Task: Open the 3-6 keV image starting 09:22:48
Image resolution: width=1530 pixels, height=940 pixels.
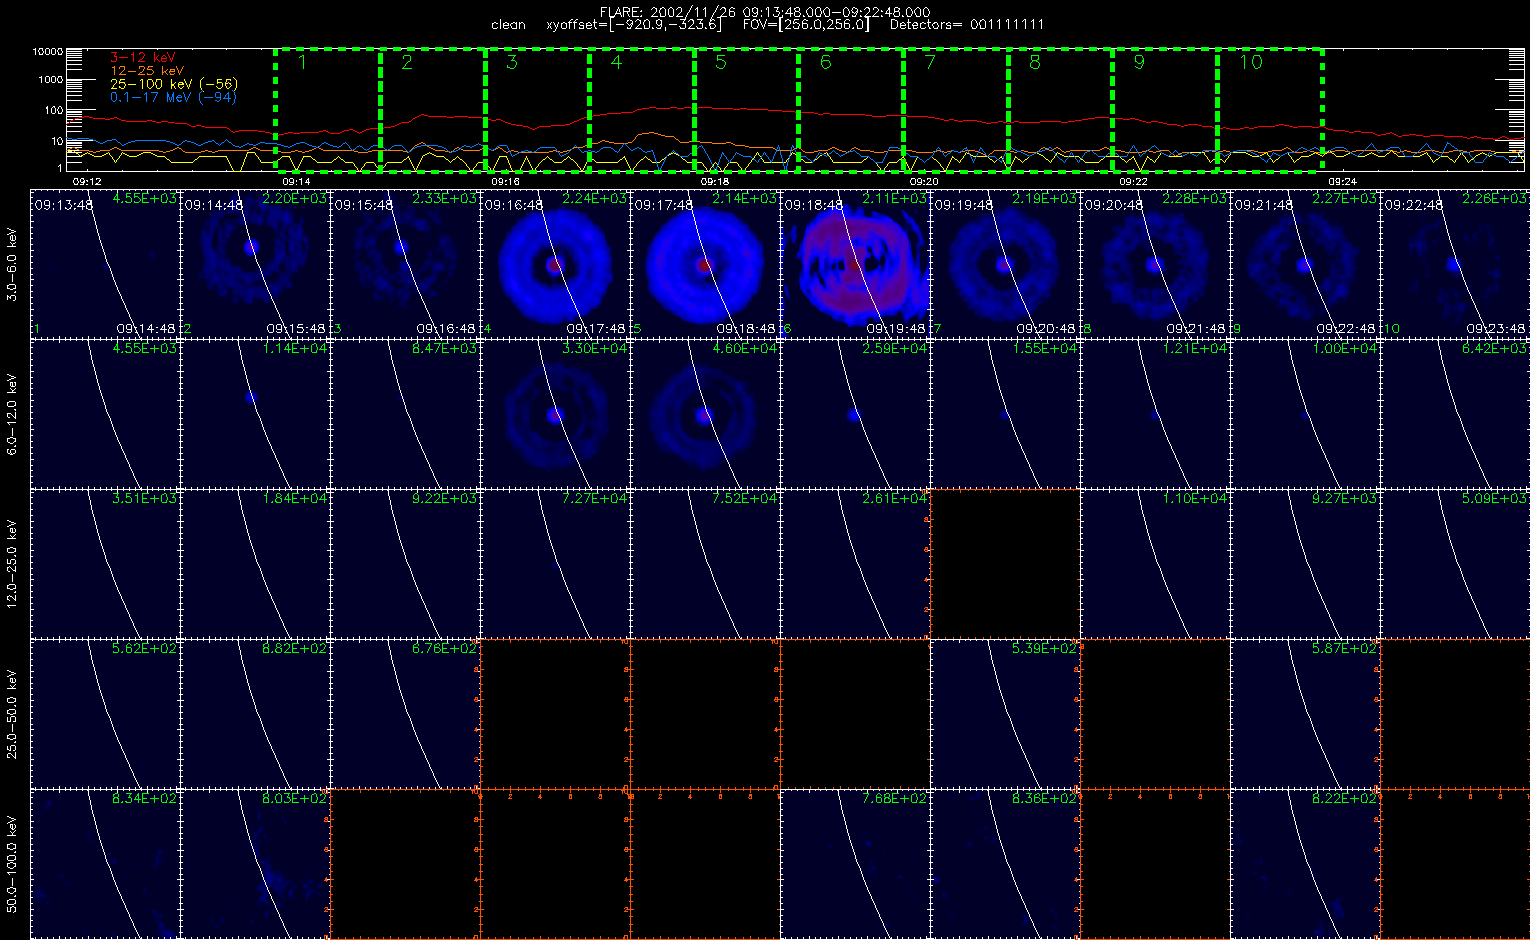Action: coord(1455,264)
